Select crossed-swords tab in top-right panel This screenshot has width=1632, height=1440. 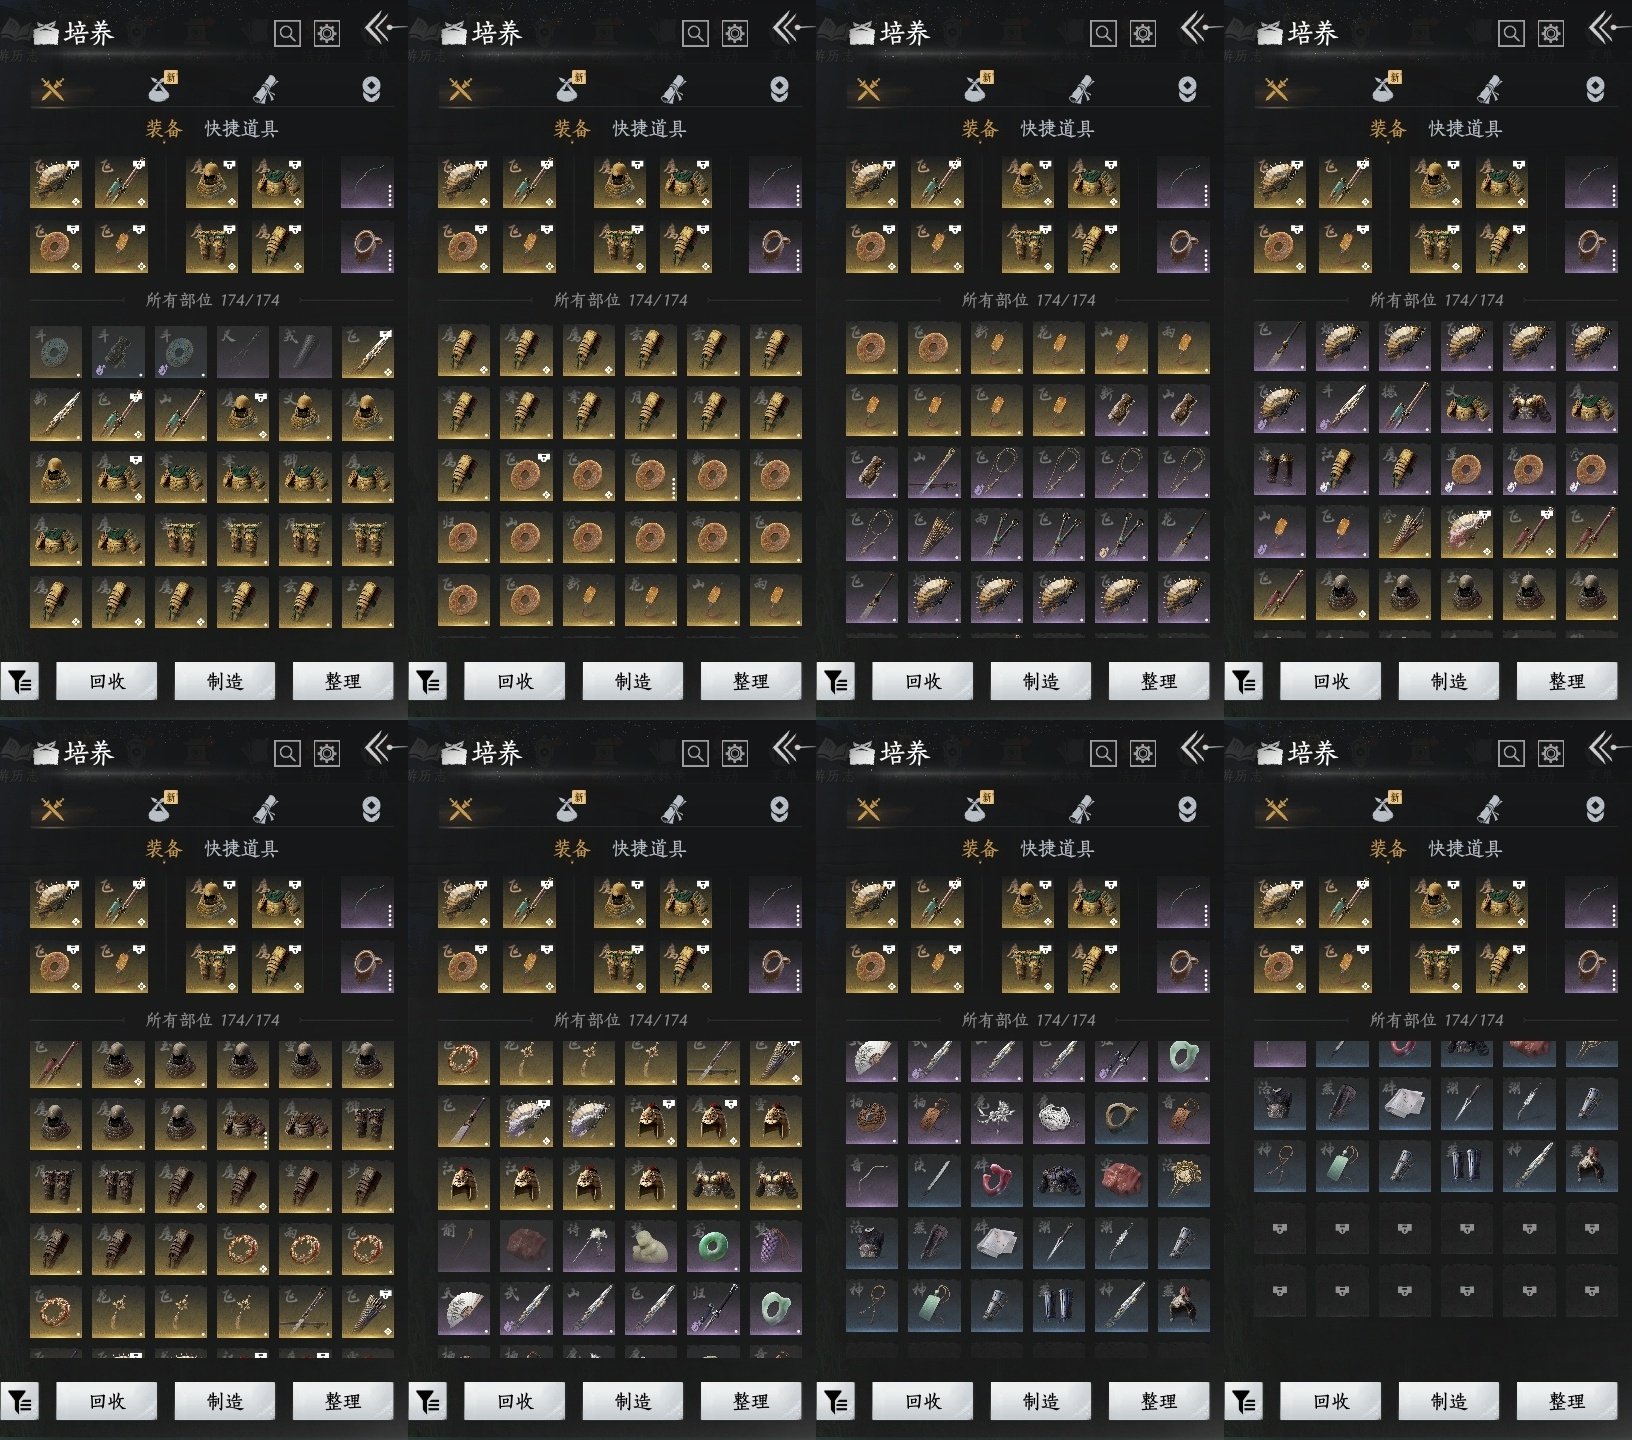(1277, 90)
